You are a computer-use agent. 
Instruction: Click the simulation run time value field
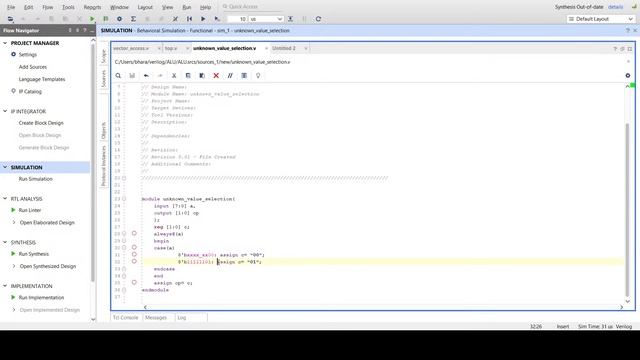(x=237, y=19)
